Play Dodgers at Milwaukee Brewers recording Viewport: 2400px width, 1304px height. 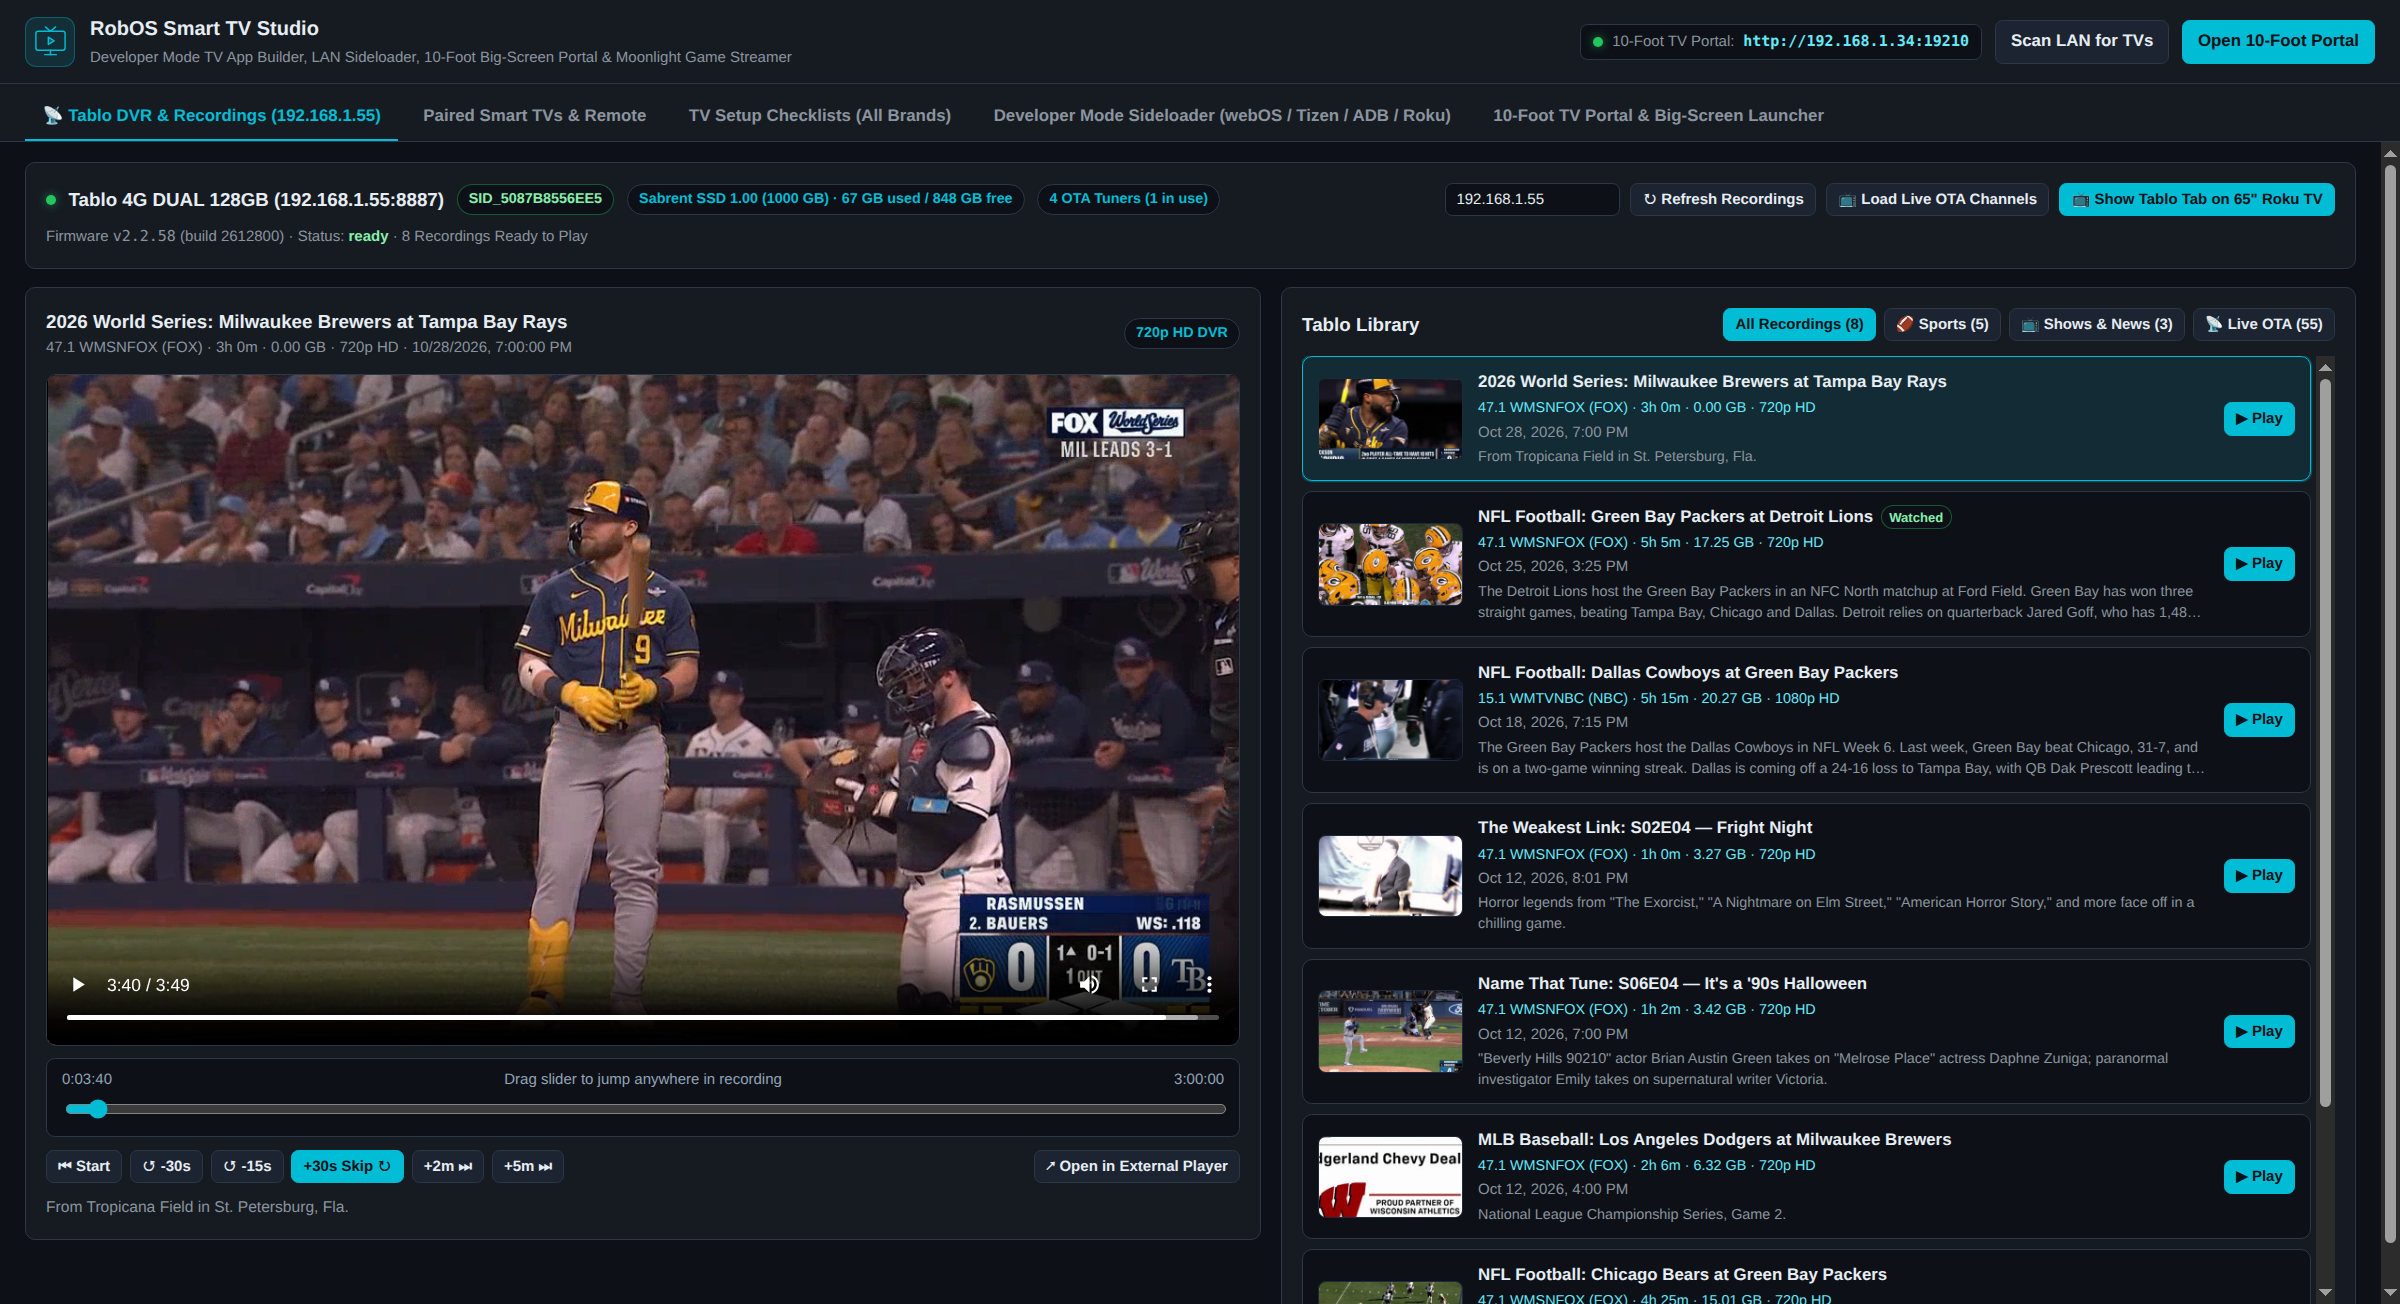coord(2259,1177)
